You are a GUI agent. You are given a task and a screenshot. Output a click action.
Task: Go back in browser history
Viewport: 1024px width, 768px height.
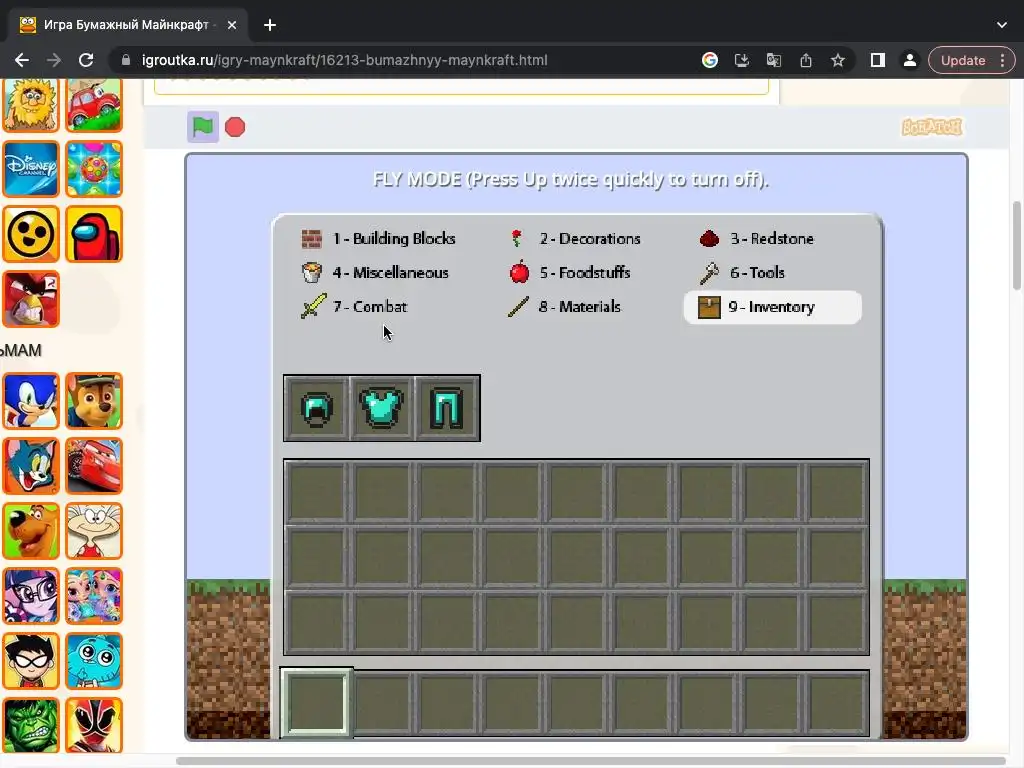point(22,60)
